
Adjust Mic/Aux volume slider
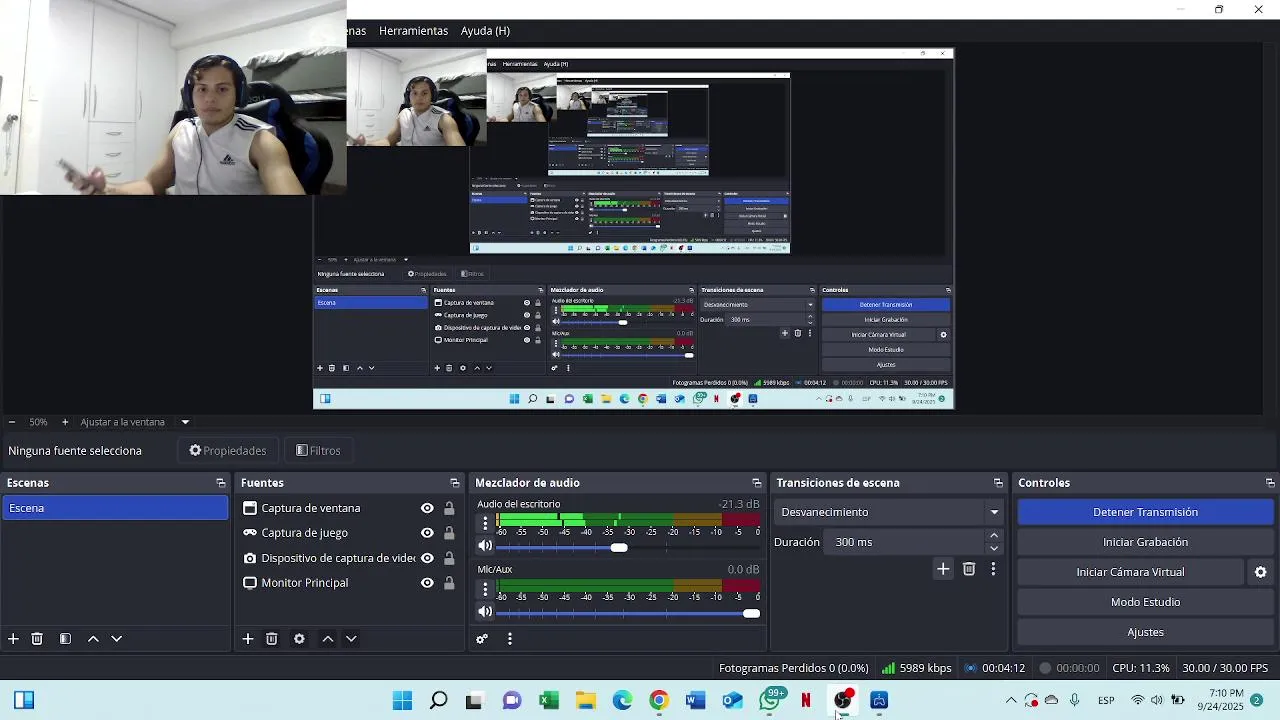(x=628, y=613)
